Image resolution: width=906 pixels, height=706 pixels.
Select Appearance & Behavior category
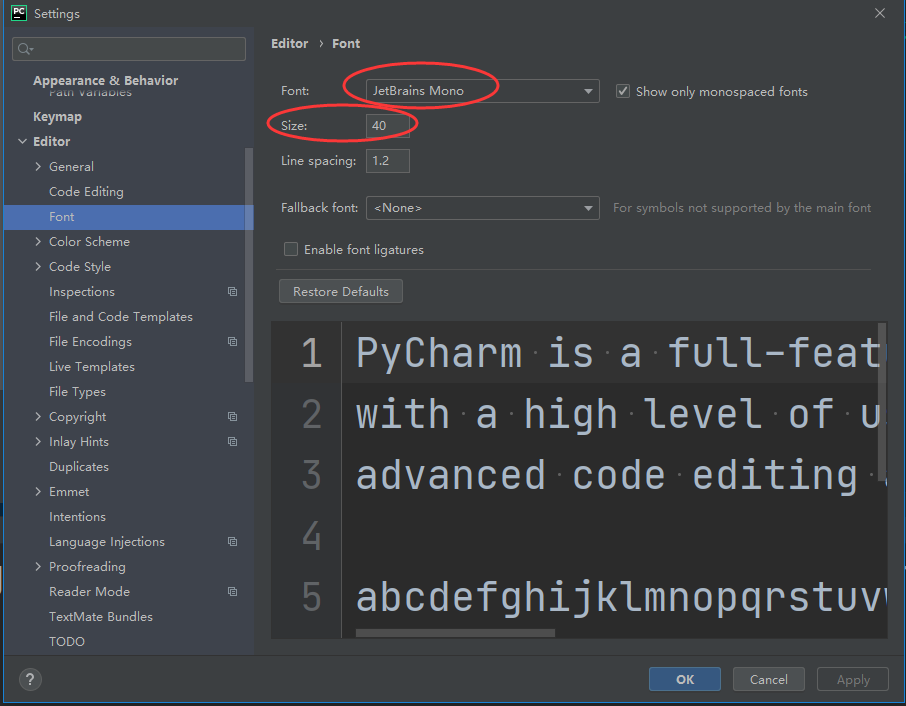106,80
